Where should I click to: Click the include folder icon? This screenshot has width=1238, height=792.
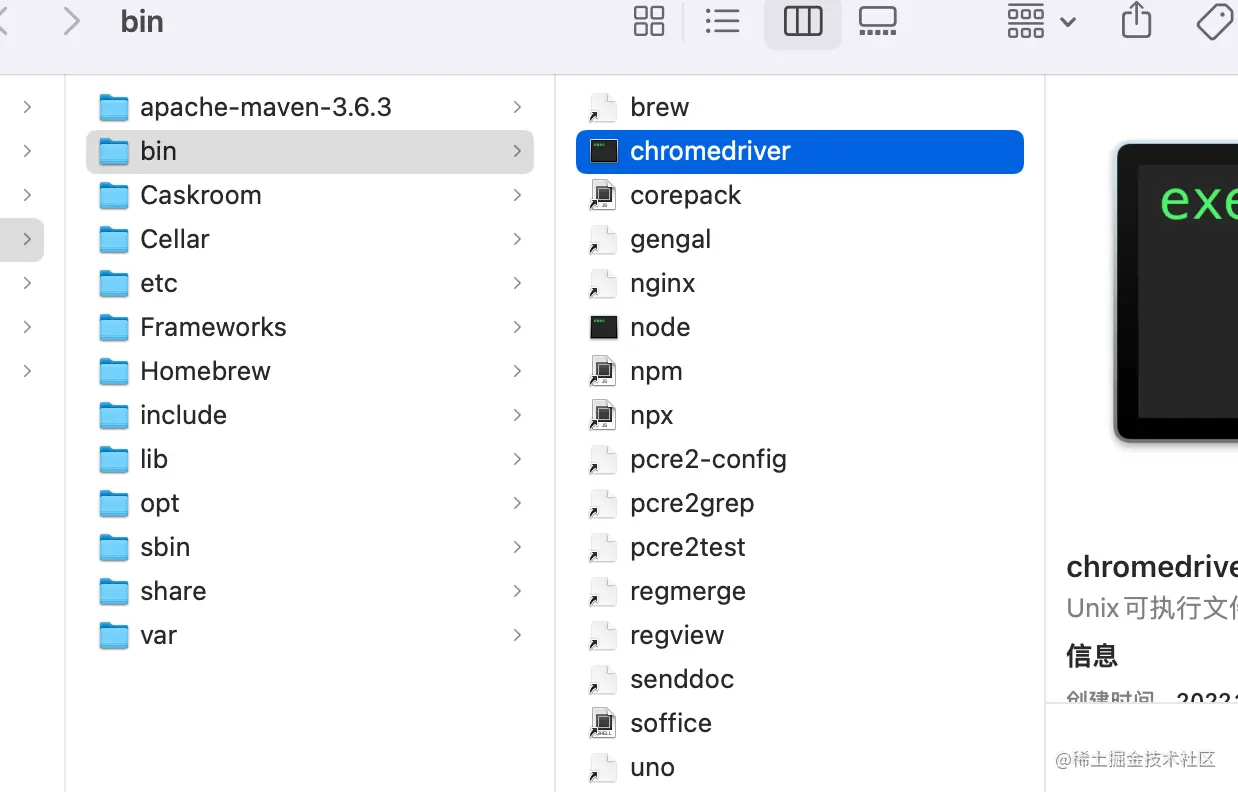click(x=114, y=415)
